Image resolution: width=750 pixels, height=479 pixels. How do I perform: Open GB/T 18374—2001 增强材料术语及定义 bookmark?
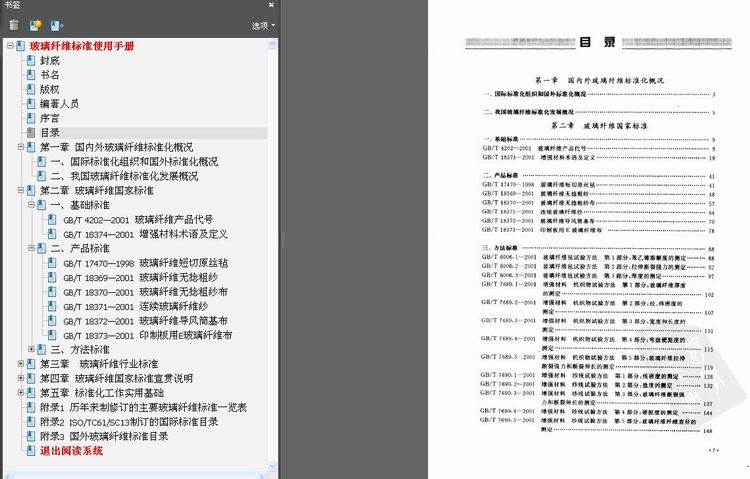coord(145,234)
